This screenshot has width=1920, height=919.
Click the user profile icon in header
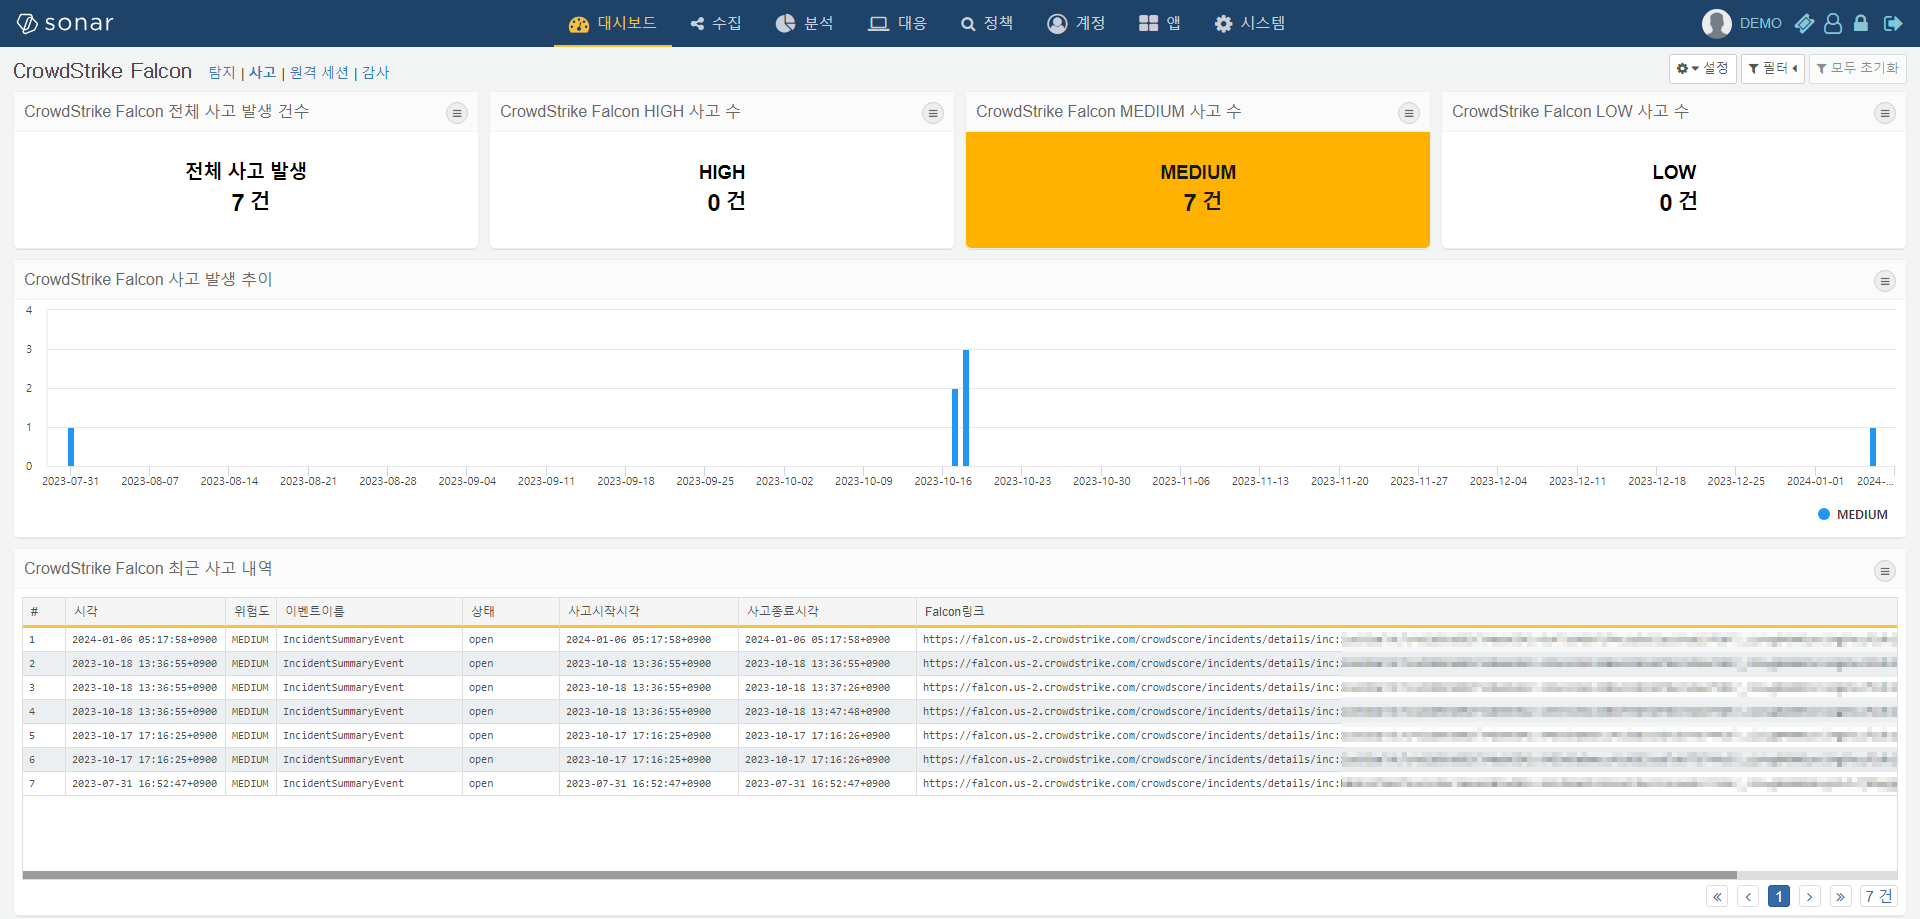click(x=1833, y=23)
